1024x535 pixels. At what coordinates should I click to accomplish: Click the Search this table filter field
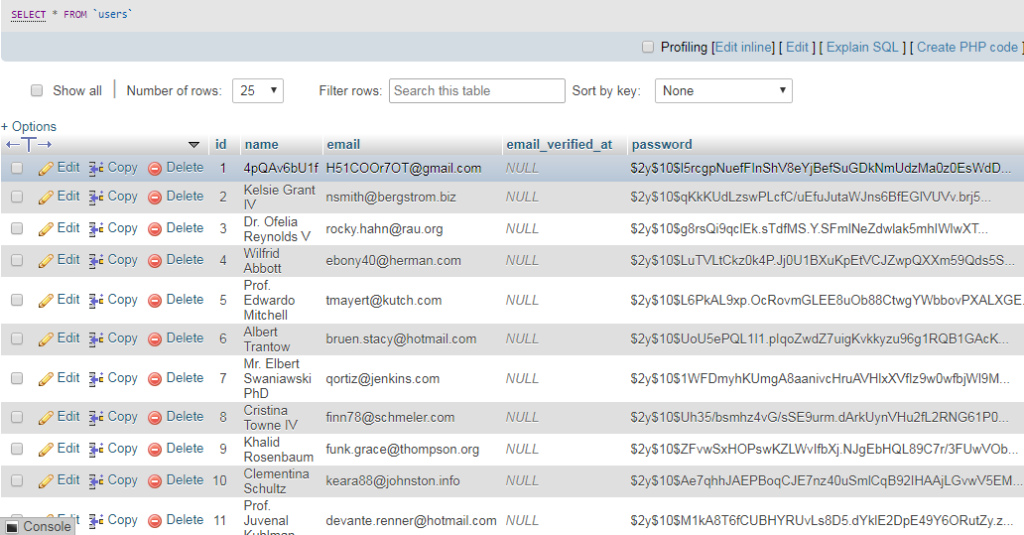(x=476, y=91)
